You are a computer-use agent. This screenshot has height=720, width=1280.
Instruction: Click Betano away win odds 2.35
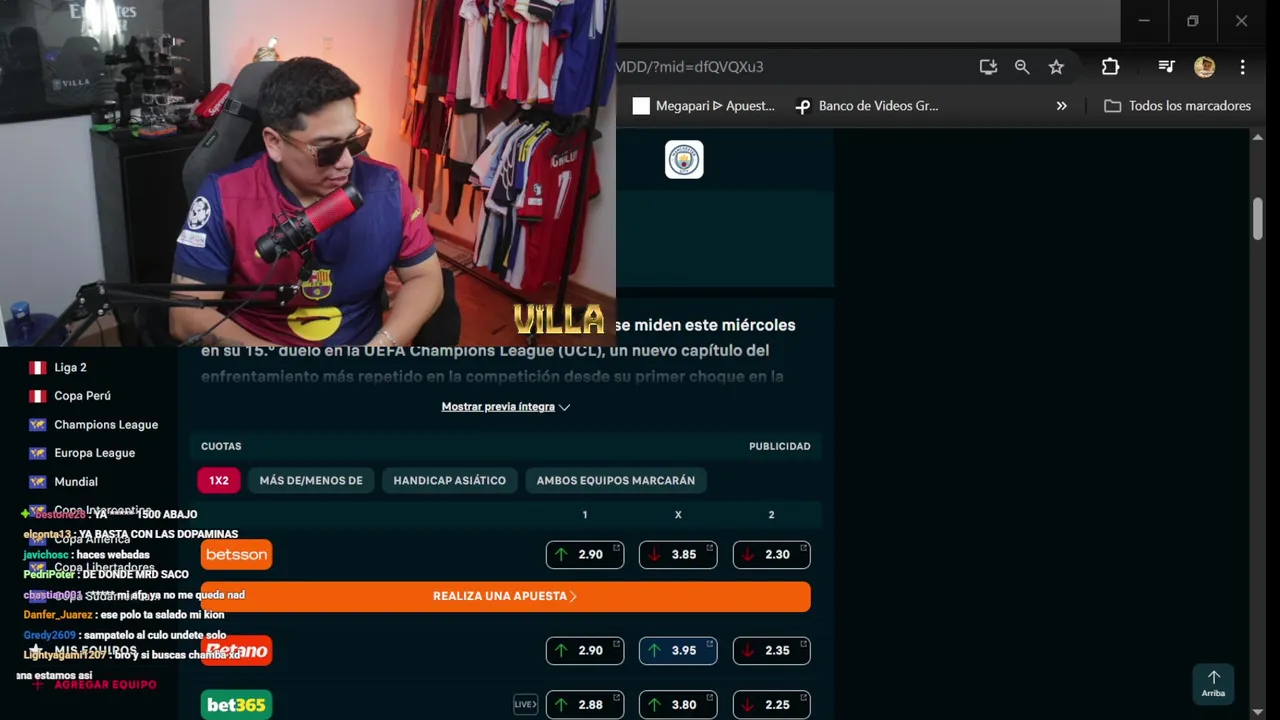coord(771,650)
